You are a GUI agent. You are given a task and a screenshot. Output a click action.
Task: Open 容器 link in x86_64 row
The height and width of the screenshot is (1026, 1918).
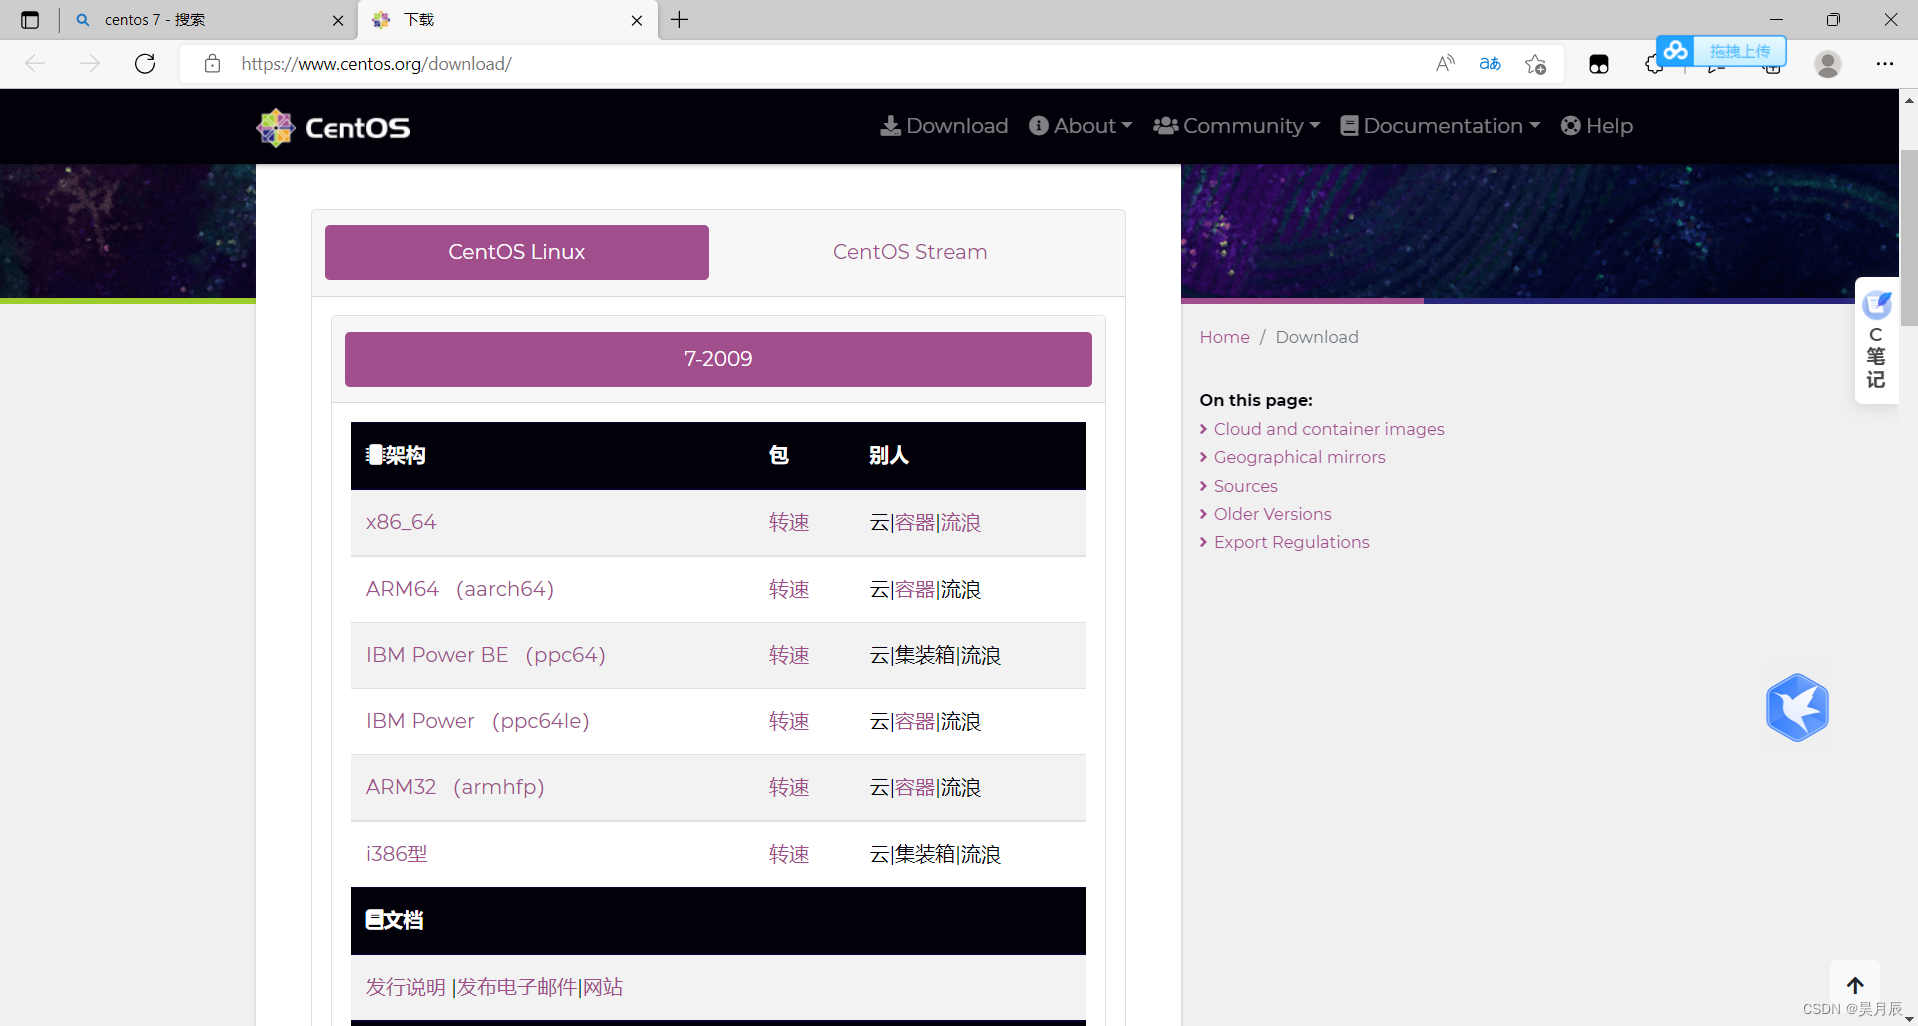pyautogui.click(x=915, y=523)
